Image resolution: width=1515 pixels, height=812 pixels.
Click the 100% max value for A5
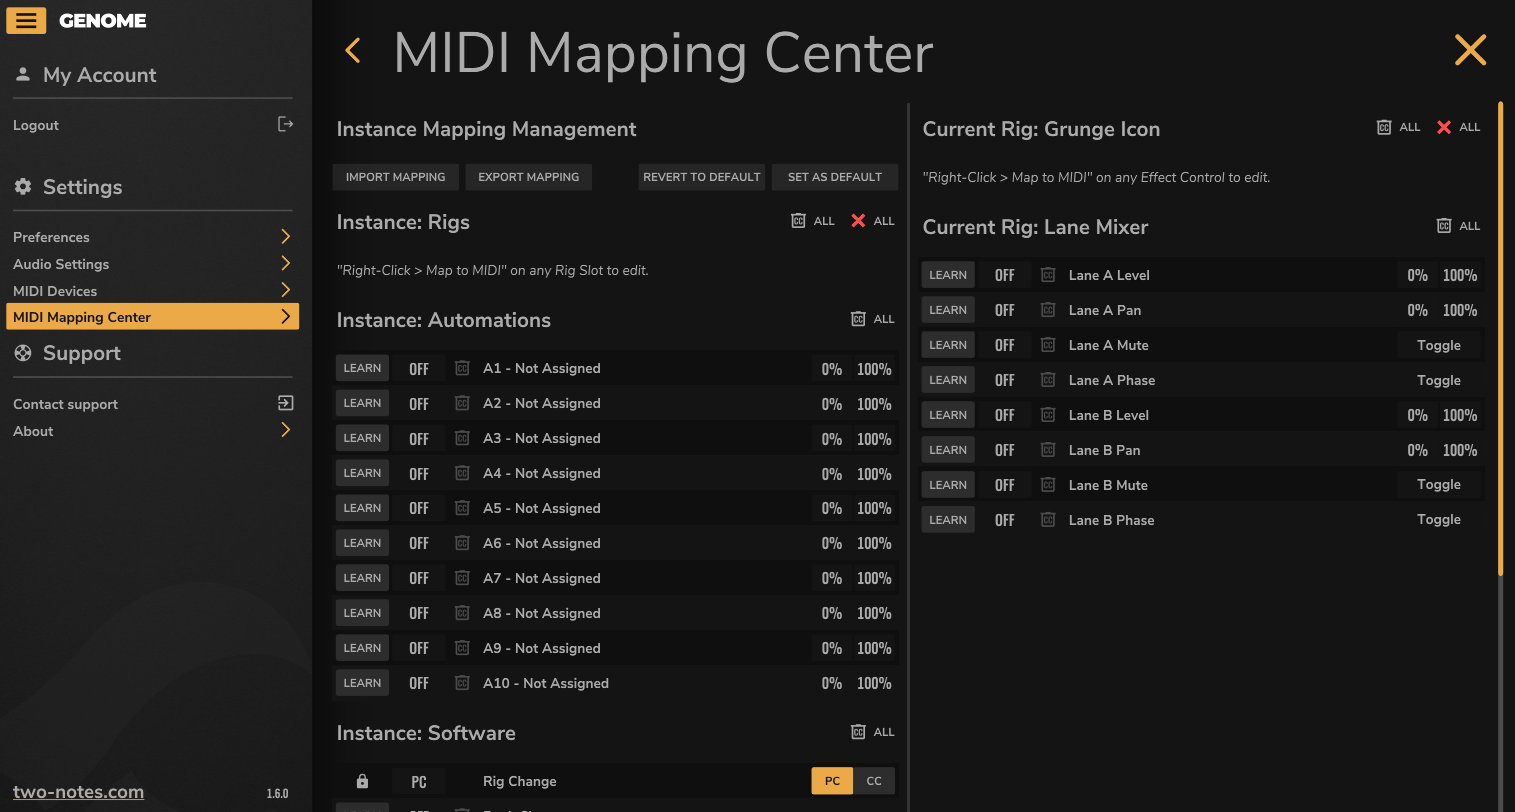point(874,508)
